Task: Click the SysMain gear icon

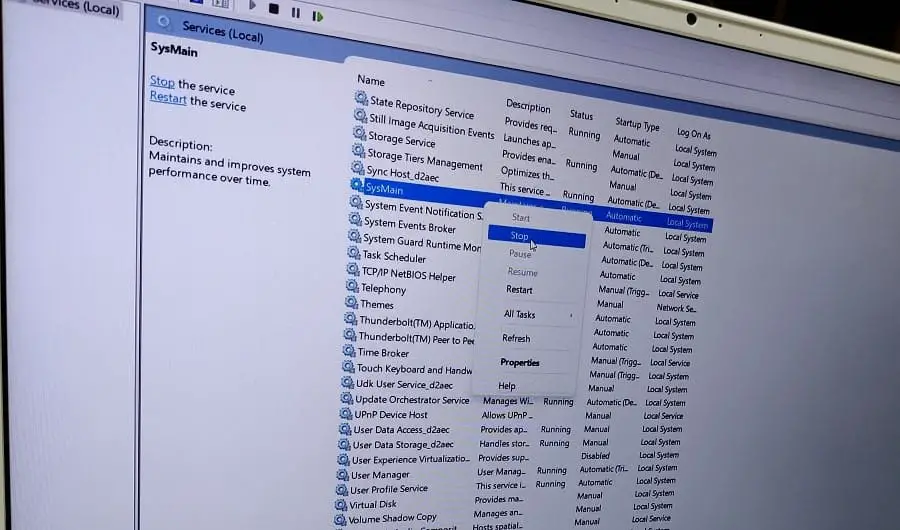Action: pyautogui.click(x=356, y=185)
